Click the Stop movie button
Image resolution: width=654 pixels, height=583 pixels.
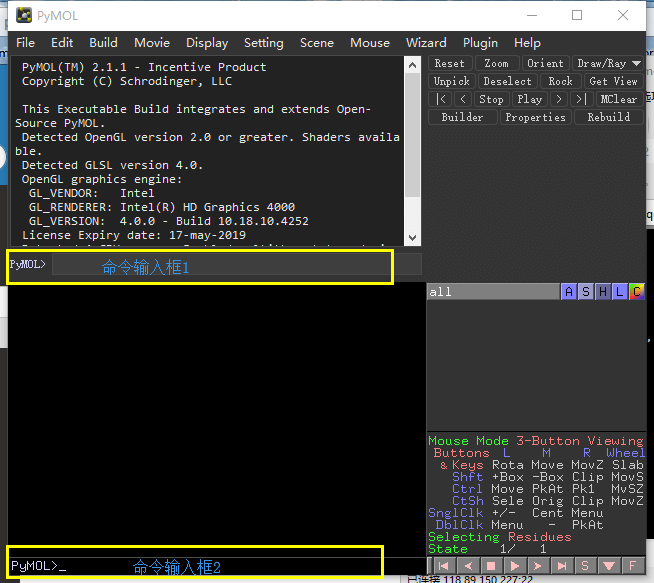(491, 99)
